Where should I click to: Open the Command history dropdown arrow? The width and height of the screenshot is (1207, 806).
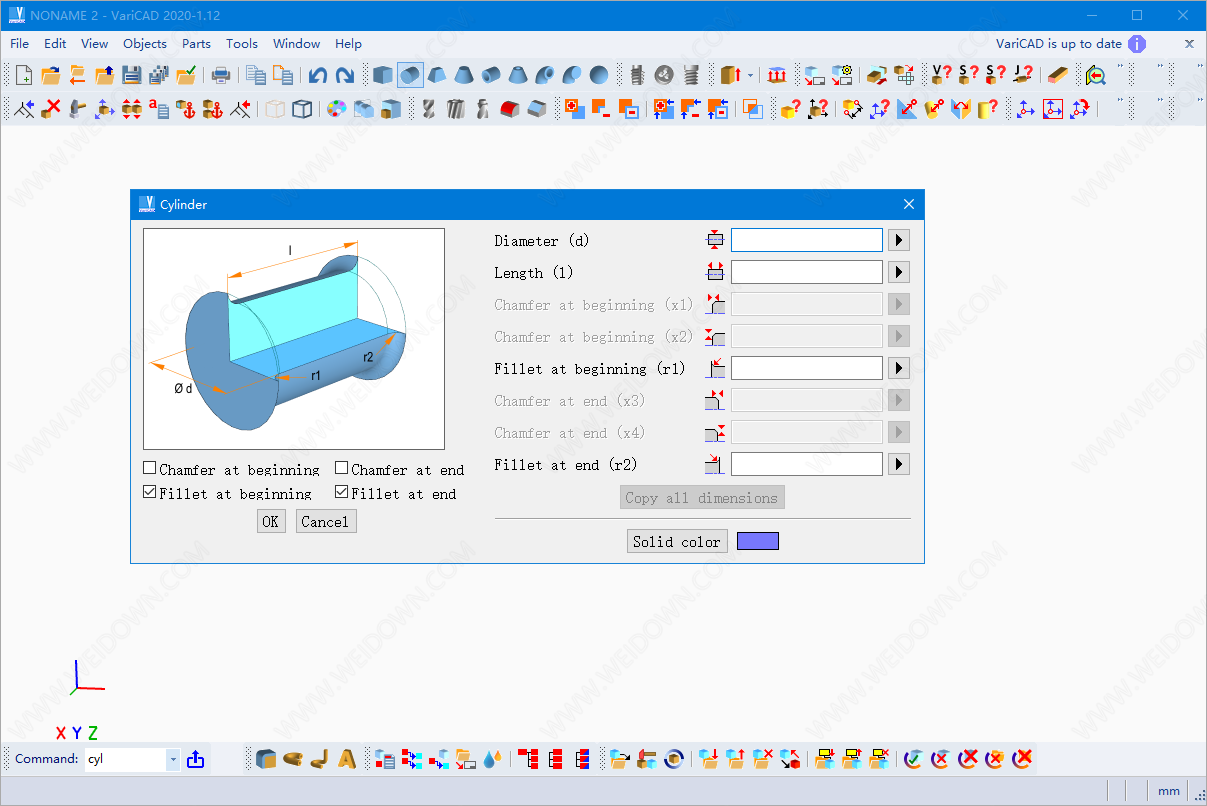(173, 759)
